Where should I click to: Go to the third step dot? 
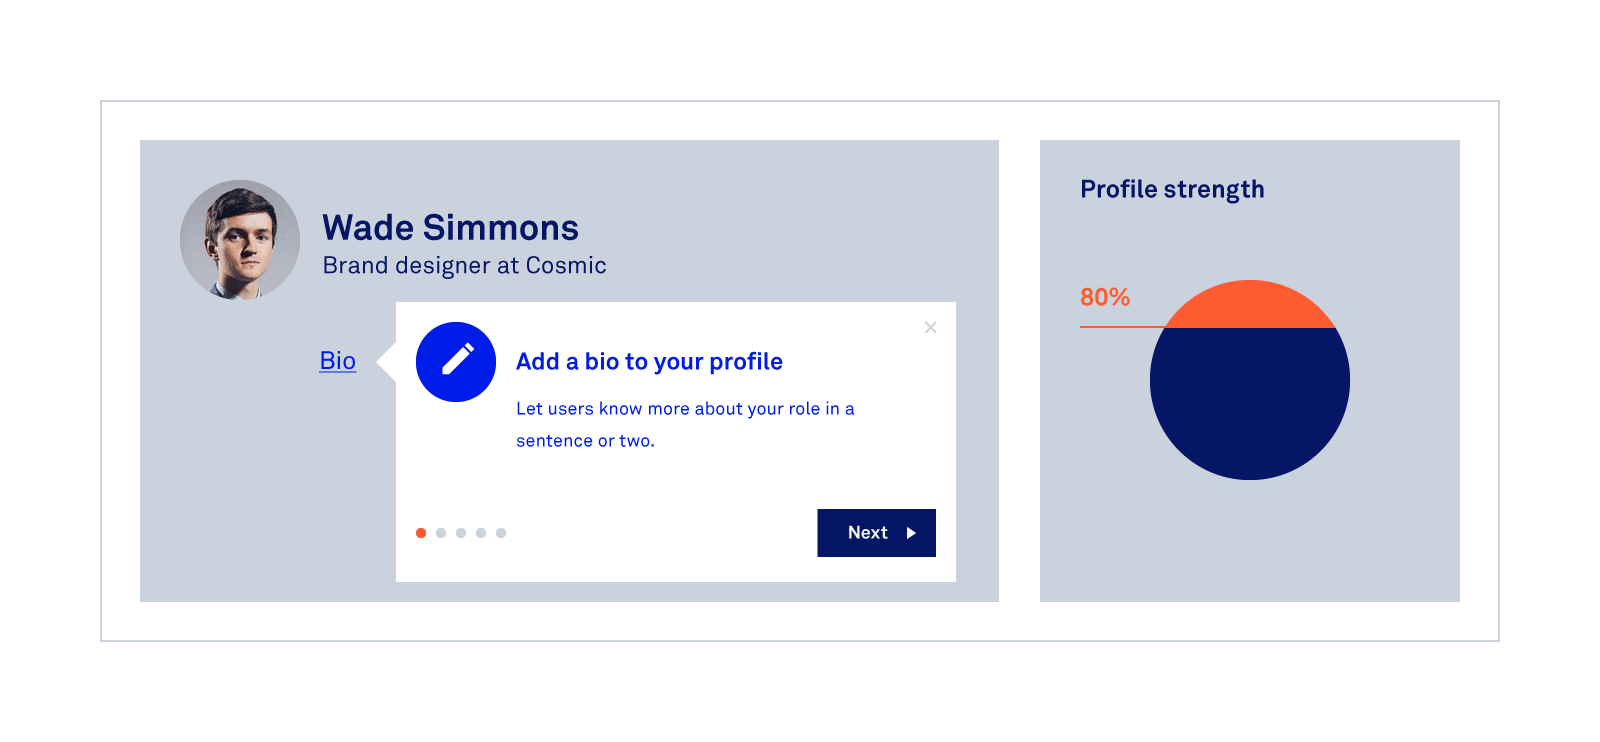point(461,533)
